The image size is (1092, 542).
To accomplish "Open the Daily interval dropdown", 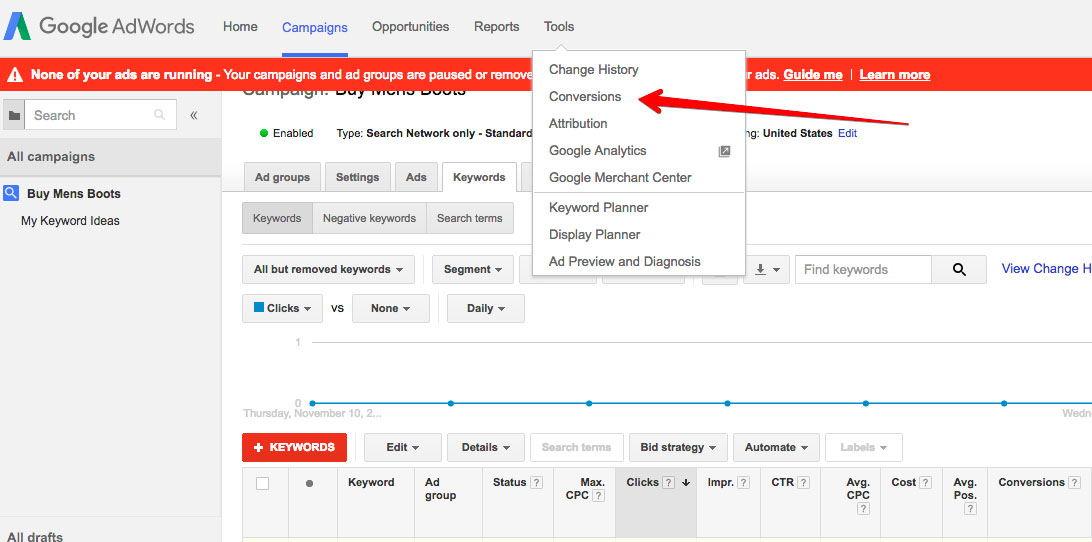I will (485, 308).
